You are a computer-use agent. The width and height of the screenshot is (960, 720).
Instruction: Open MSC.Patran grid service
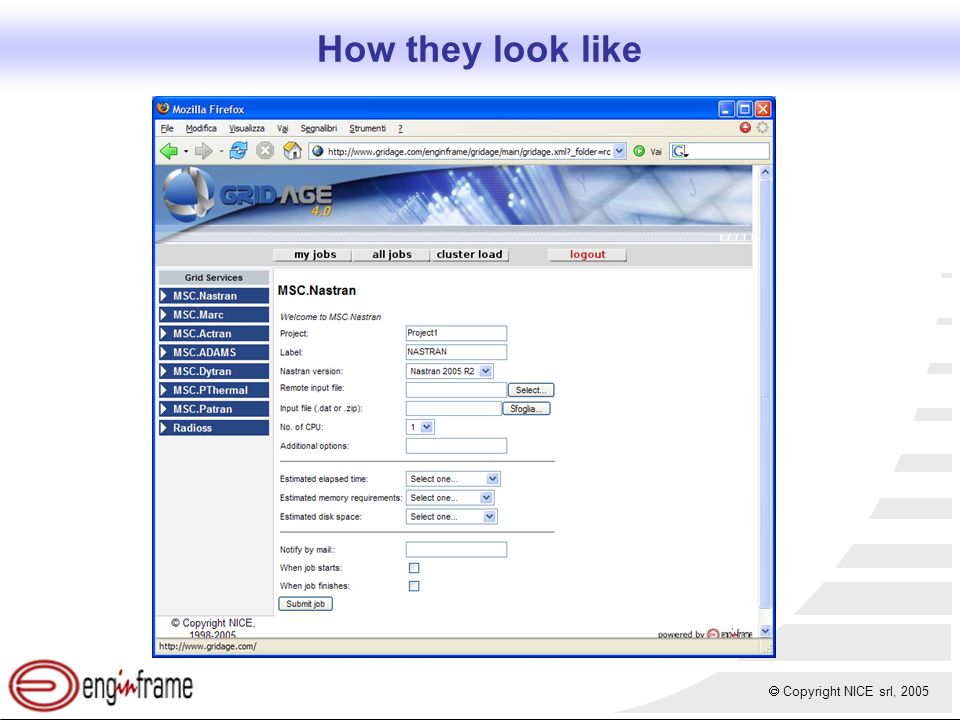pyautogui.click(x=214, y=409)
